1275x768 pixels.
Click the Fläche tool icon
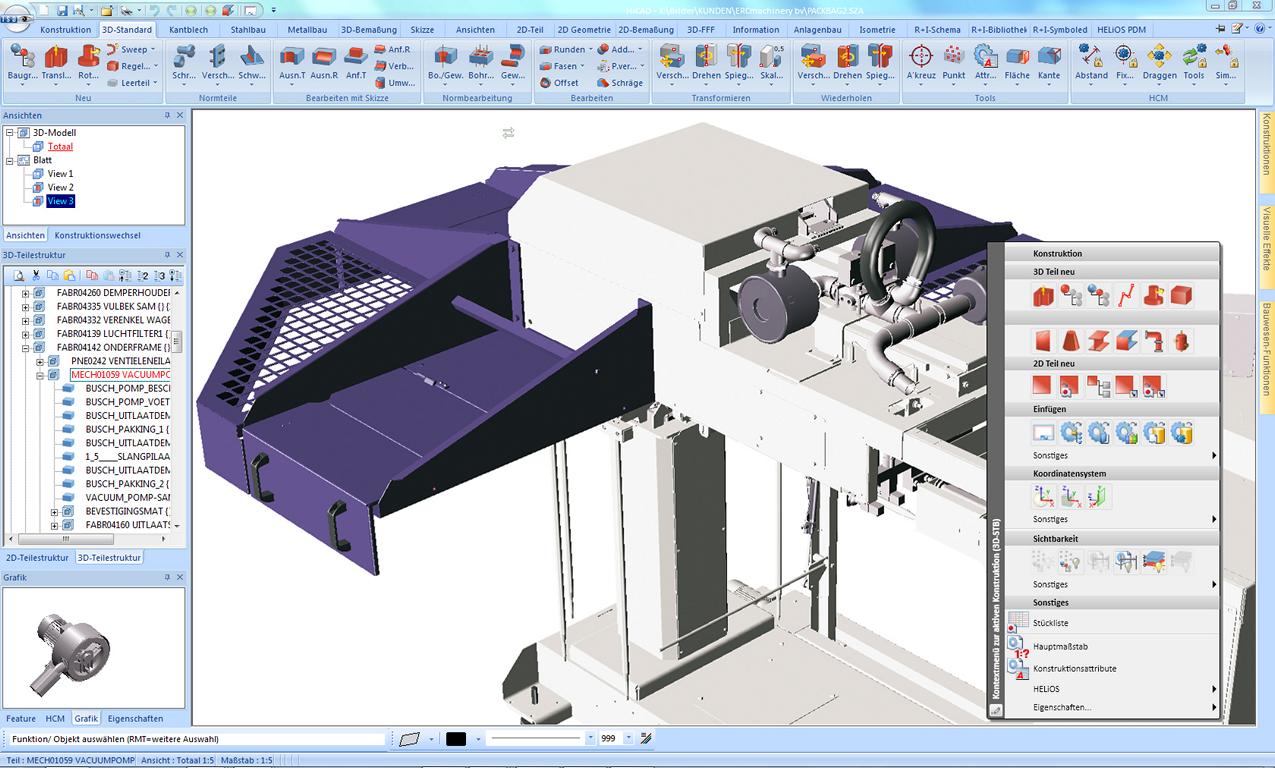point(1017,62)
